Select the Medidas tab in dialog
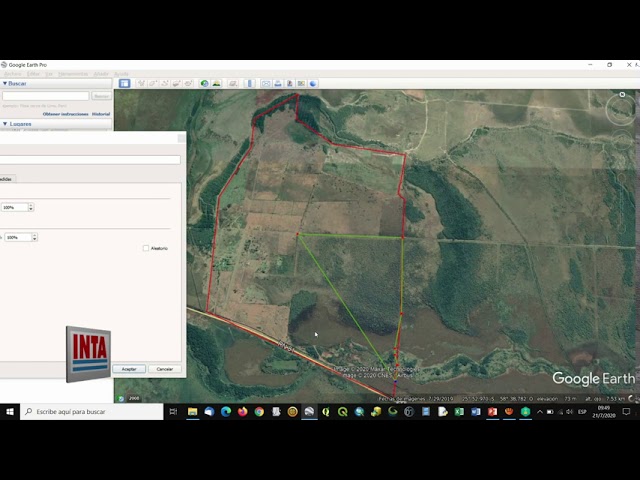Image resolution: width=640 pixels, height=480 pixels. tap(6, 179)
